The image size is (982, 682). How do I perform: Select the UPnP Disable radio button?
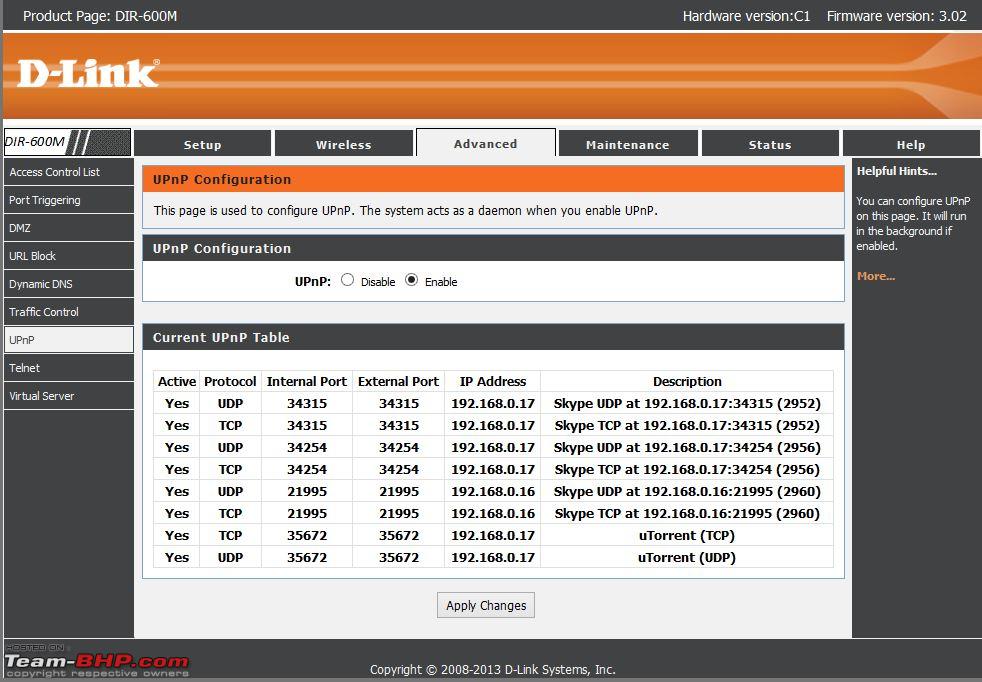[x=348, y=280]
